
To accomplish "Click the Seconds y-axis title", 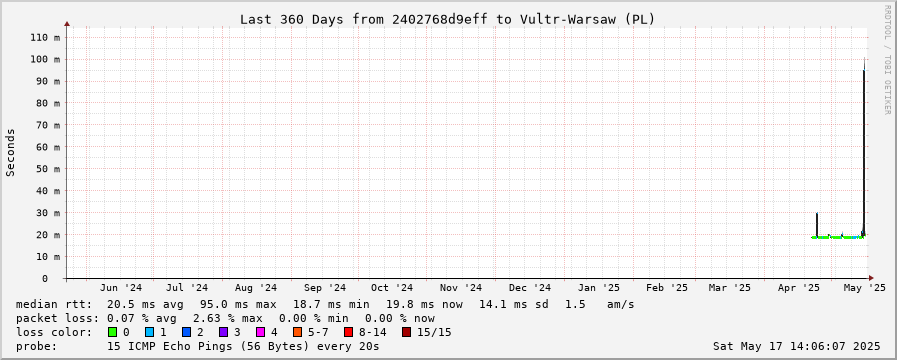I will 10,152.
